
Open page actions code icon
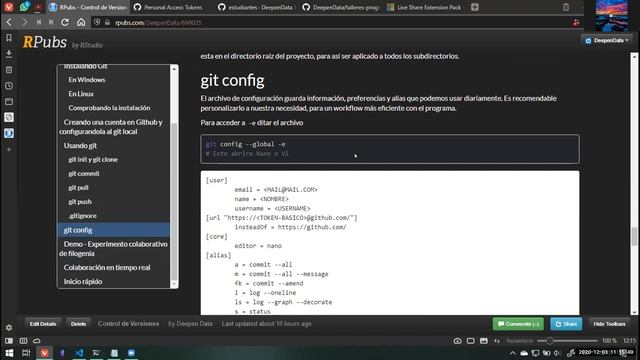click(x=497, y=340)
